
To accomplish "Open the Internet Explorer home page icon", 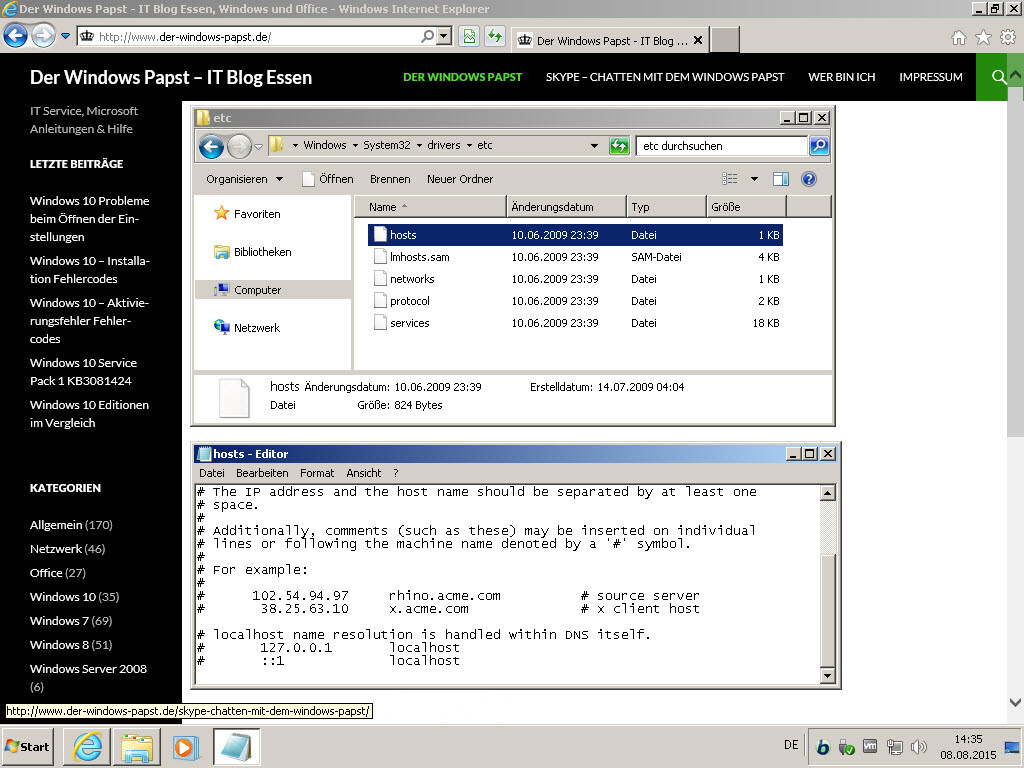I will tap(958, 38).
